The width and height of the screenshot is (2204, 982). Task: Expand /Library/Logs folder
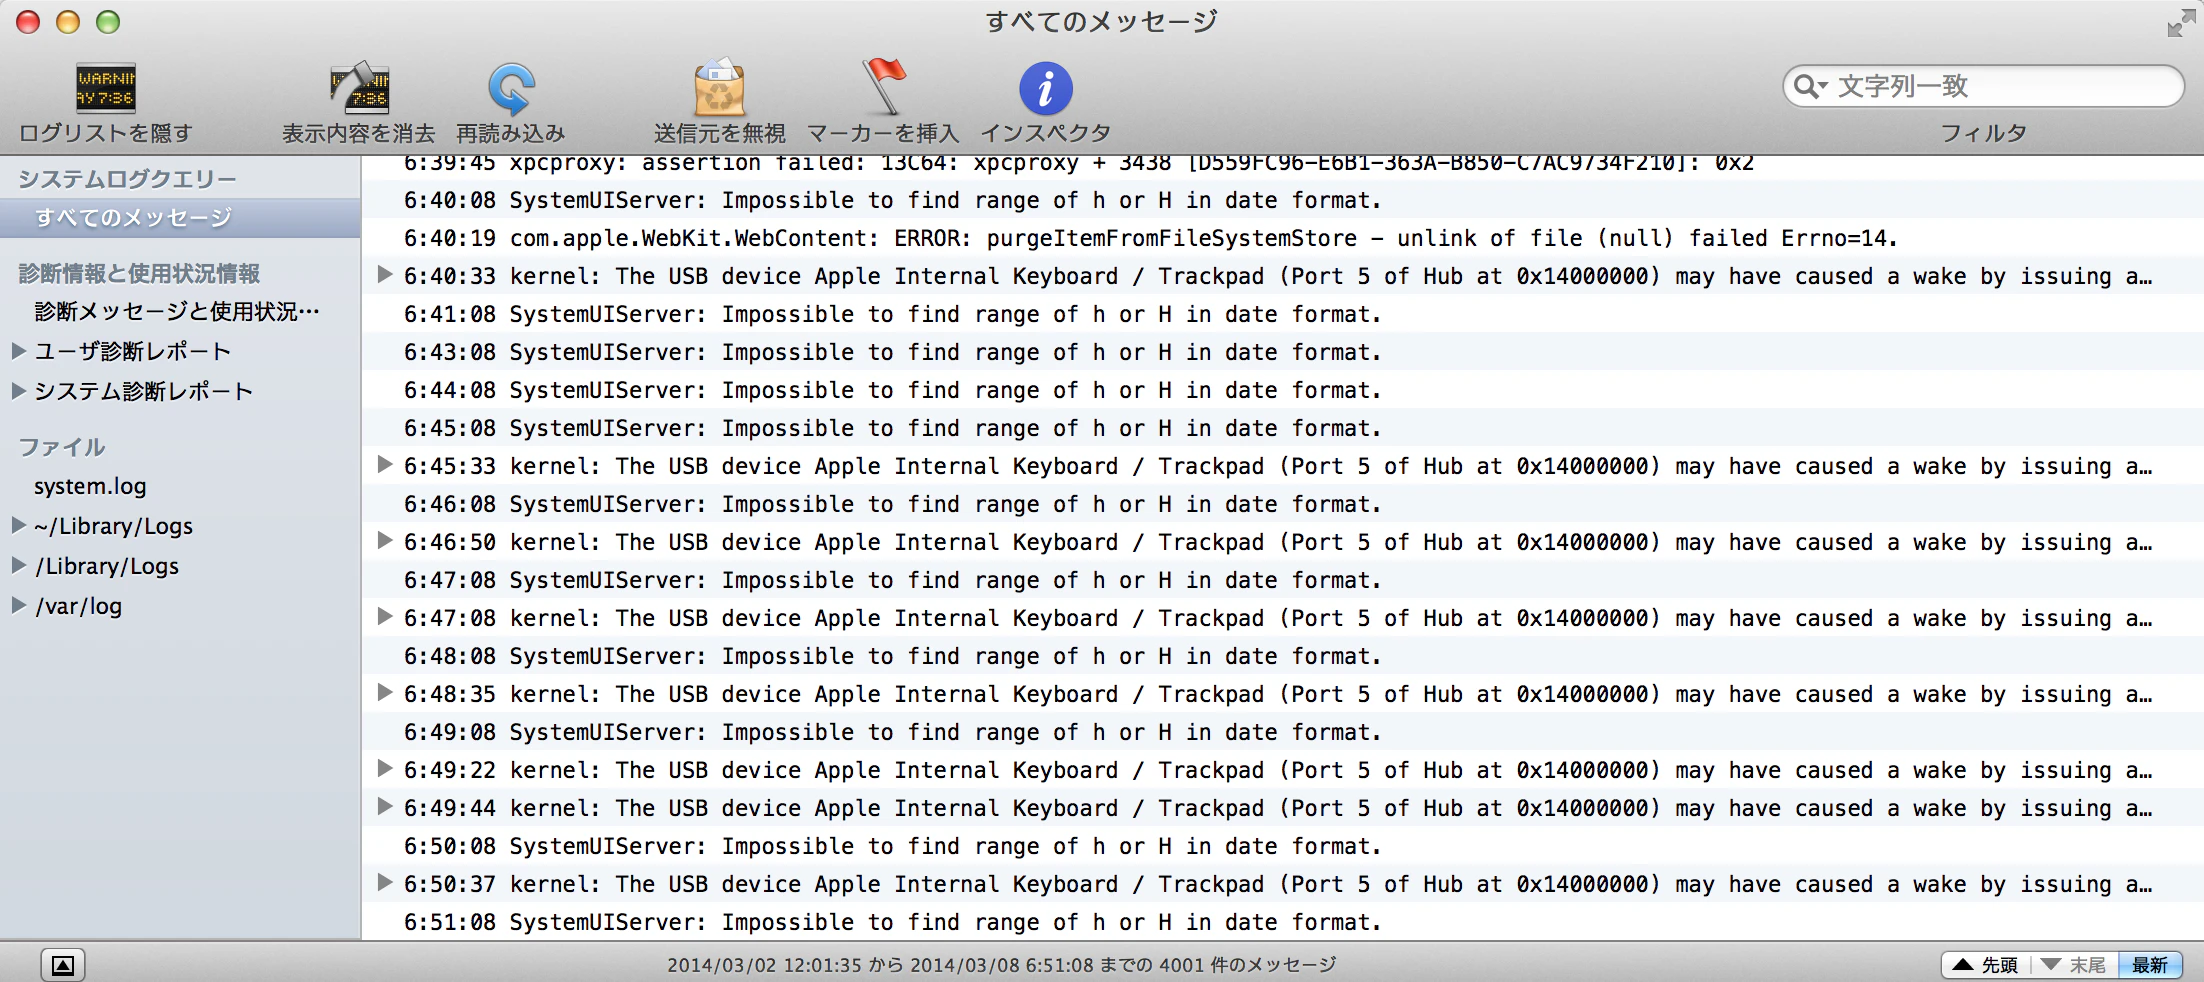(18, 565)
